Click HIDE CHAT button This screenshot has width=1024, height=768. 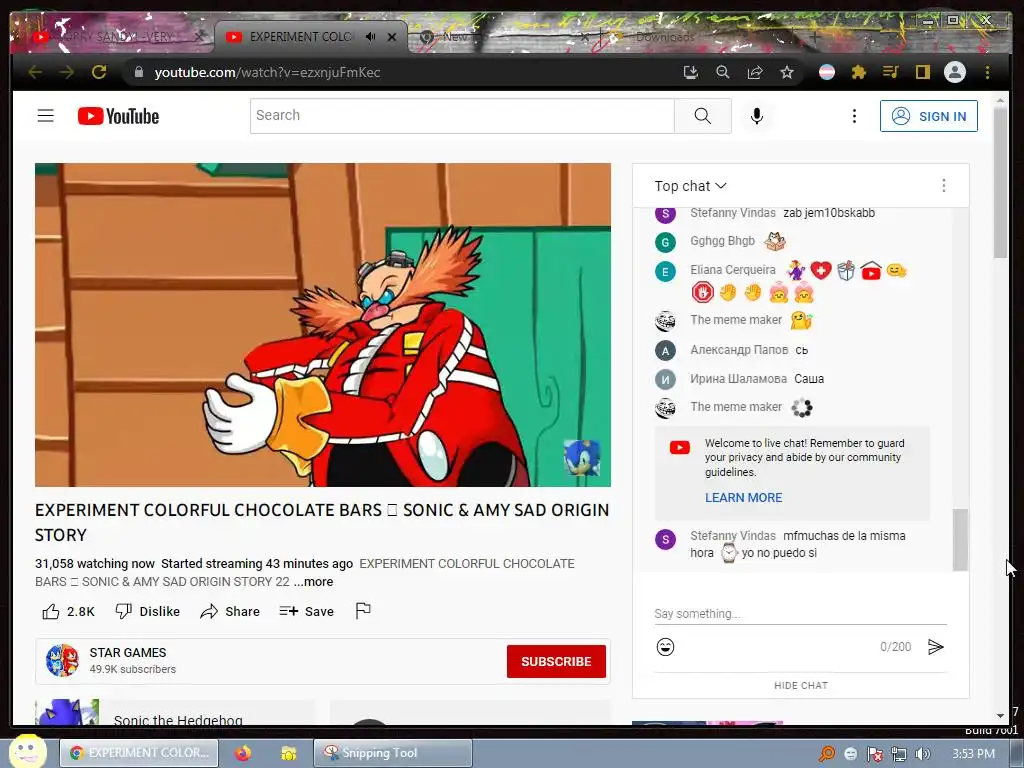tap(801, 686)
